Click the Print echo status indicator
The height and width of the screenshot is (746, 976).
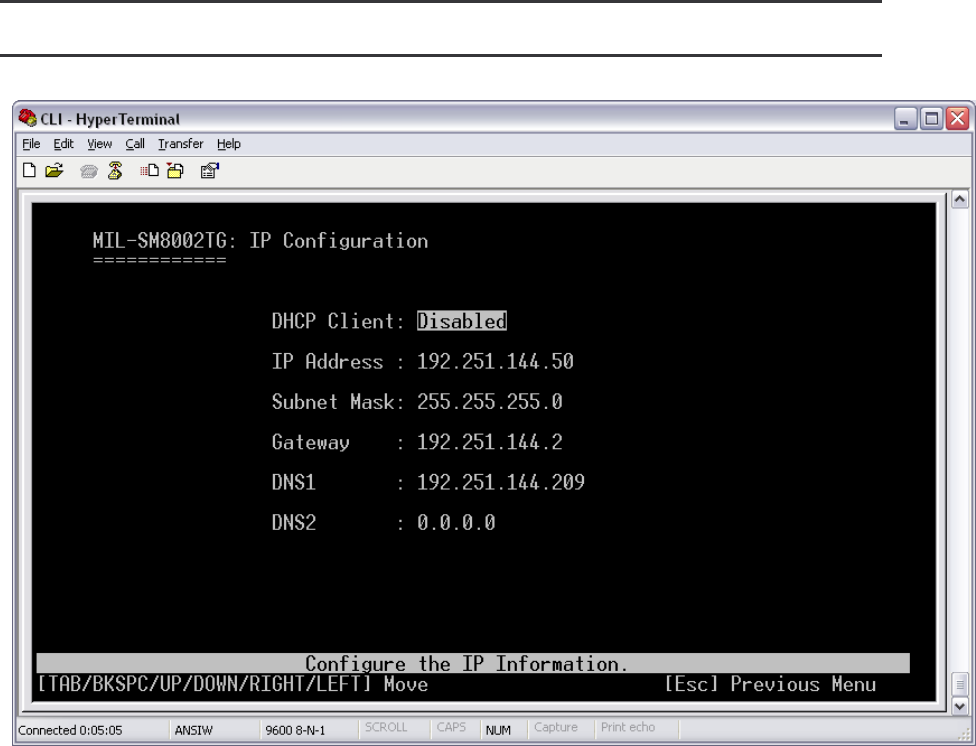628,727
